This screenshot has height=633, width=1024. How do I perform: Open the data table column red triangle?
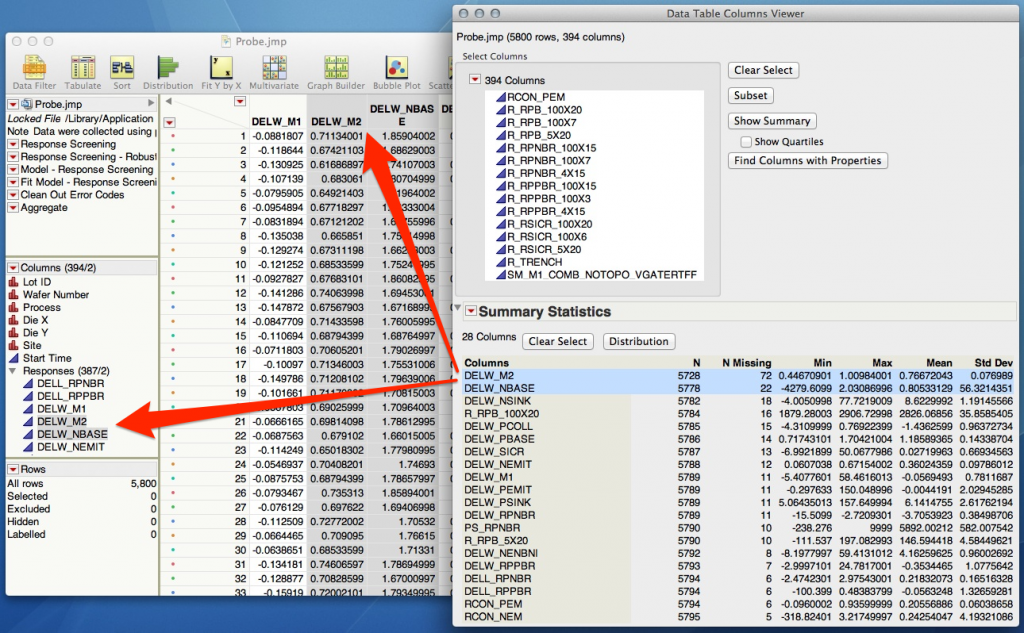click(240, 102)
